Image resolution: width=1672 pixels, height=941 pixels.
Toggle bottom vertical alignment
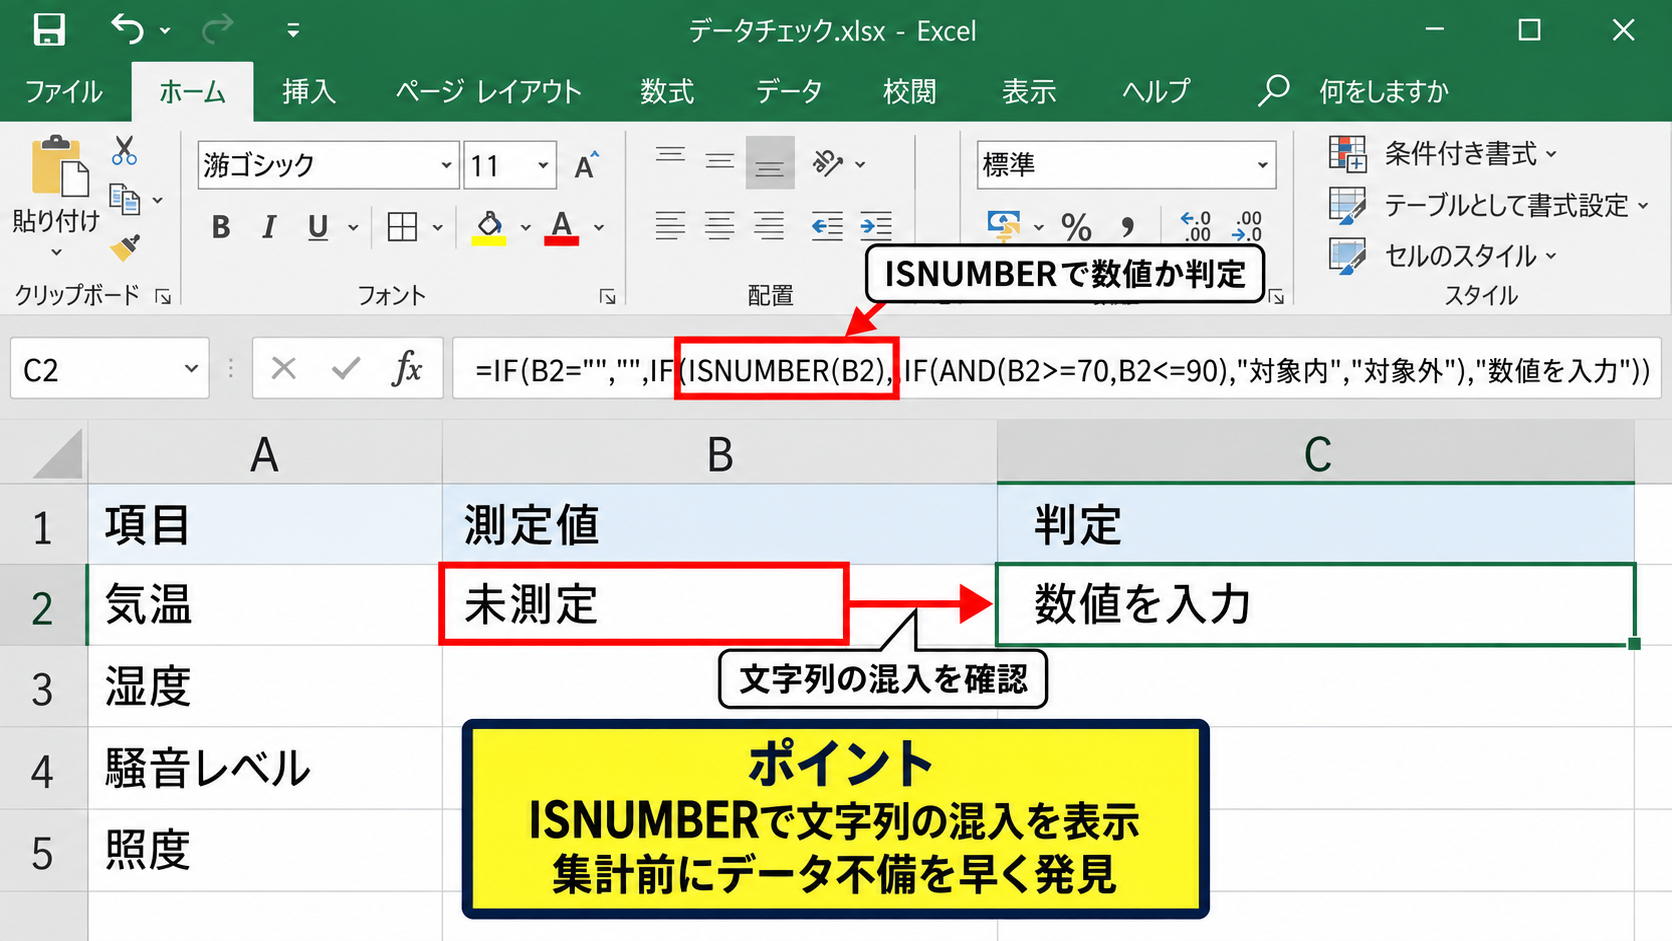click(770, 163)
